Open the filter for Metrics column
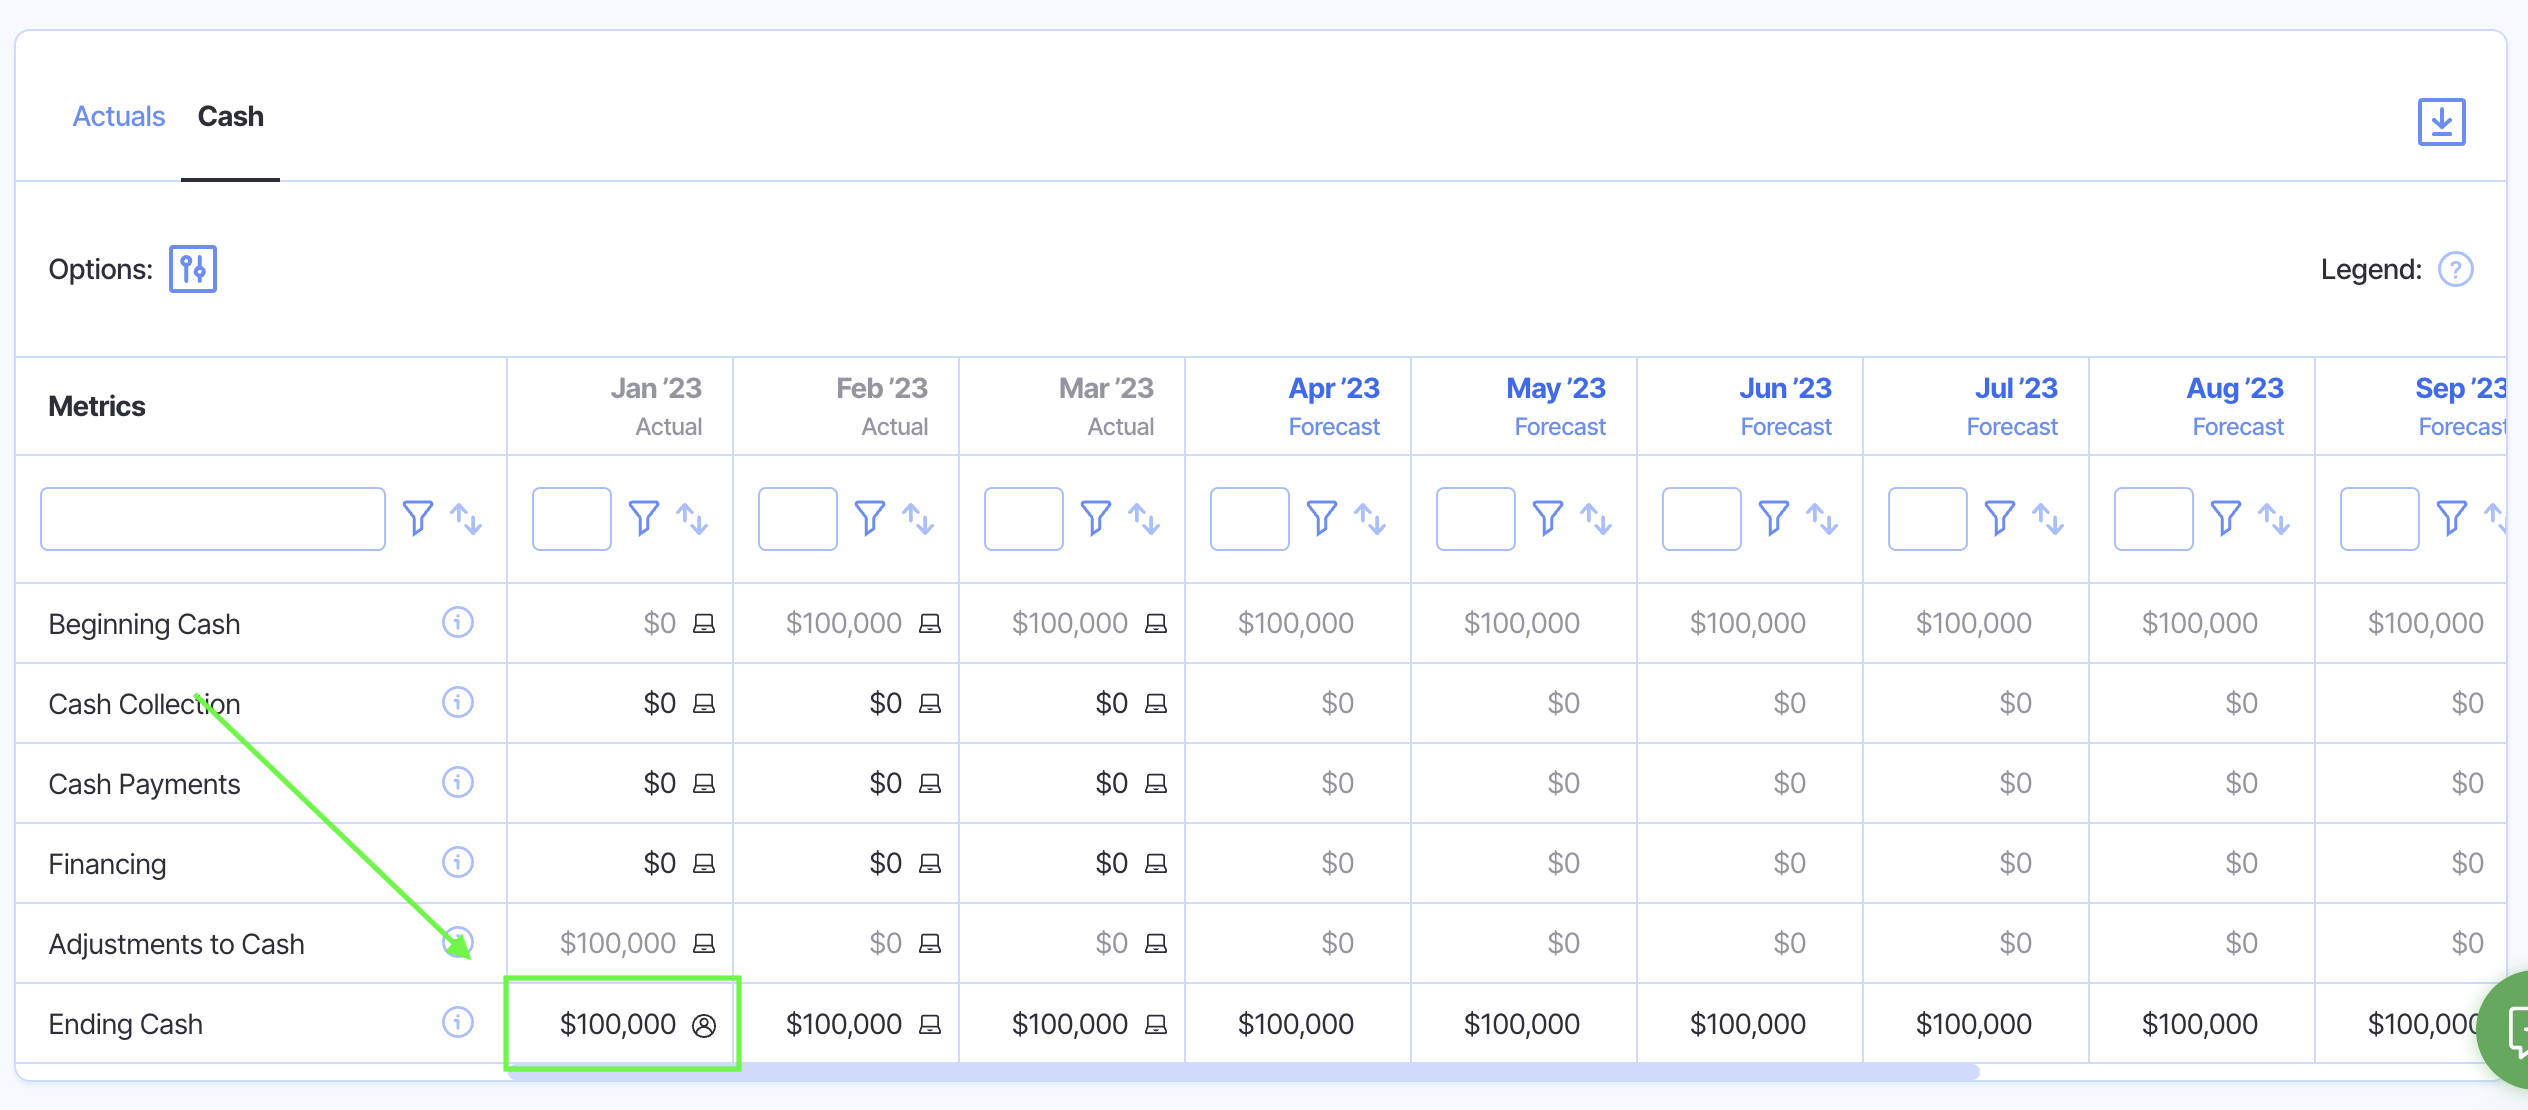 tap(418, 518)
